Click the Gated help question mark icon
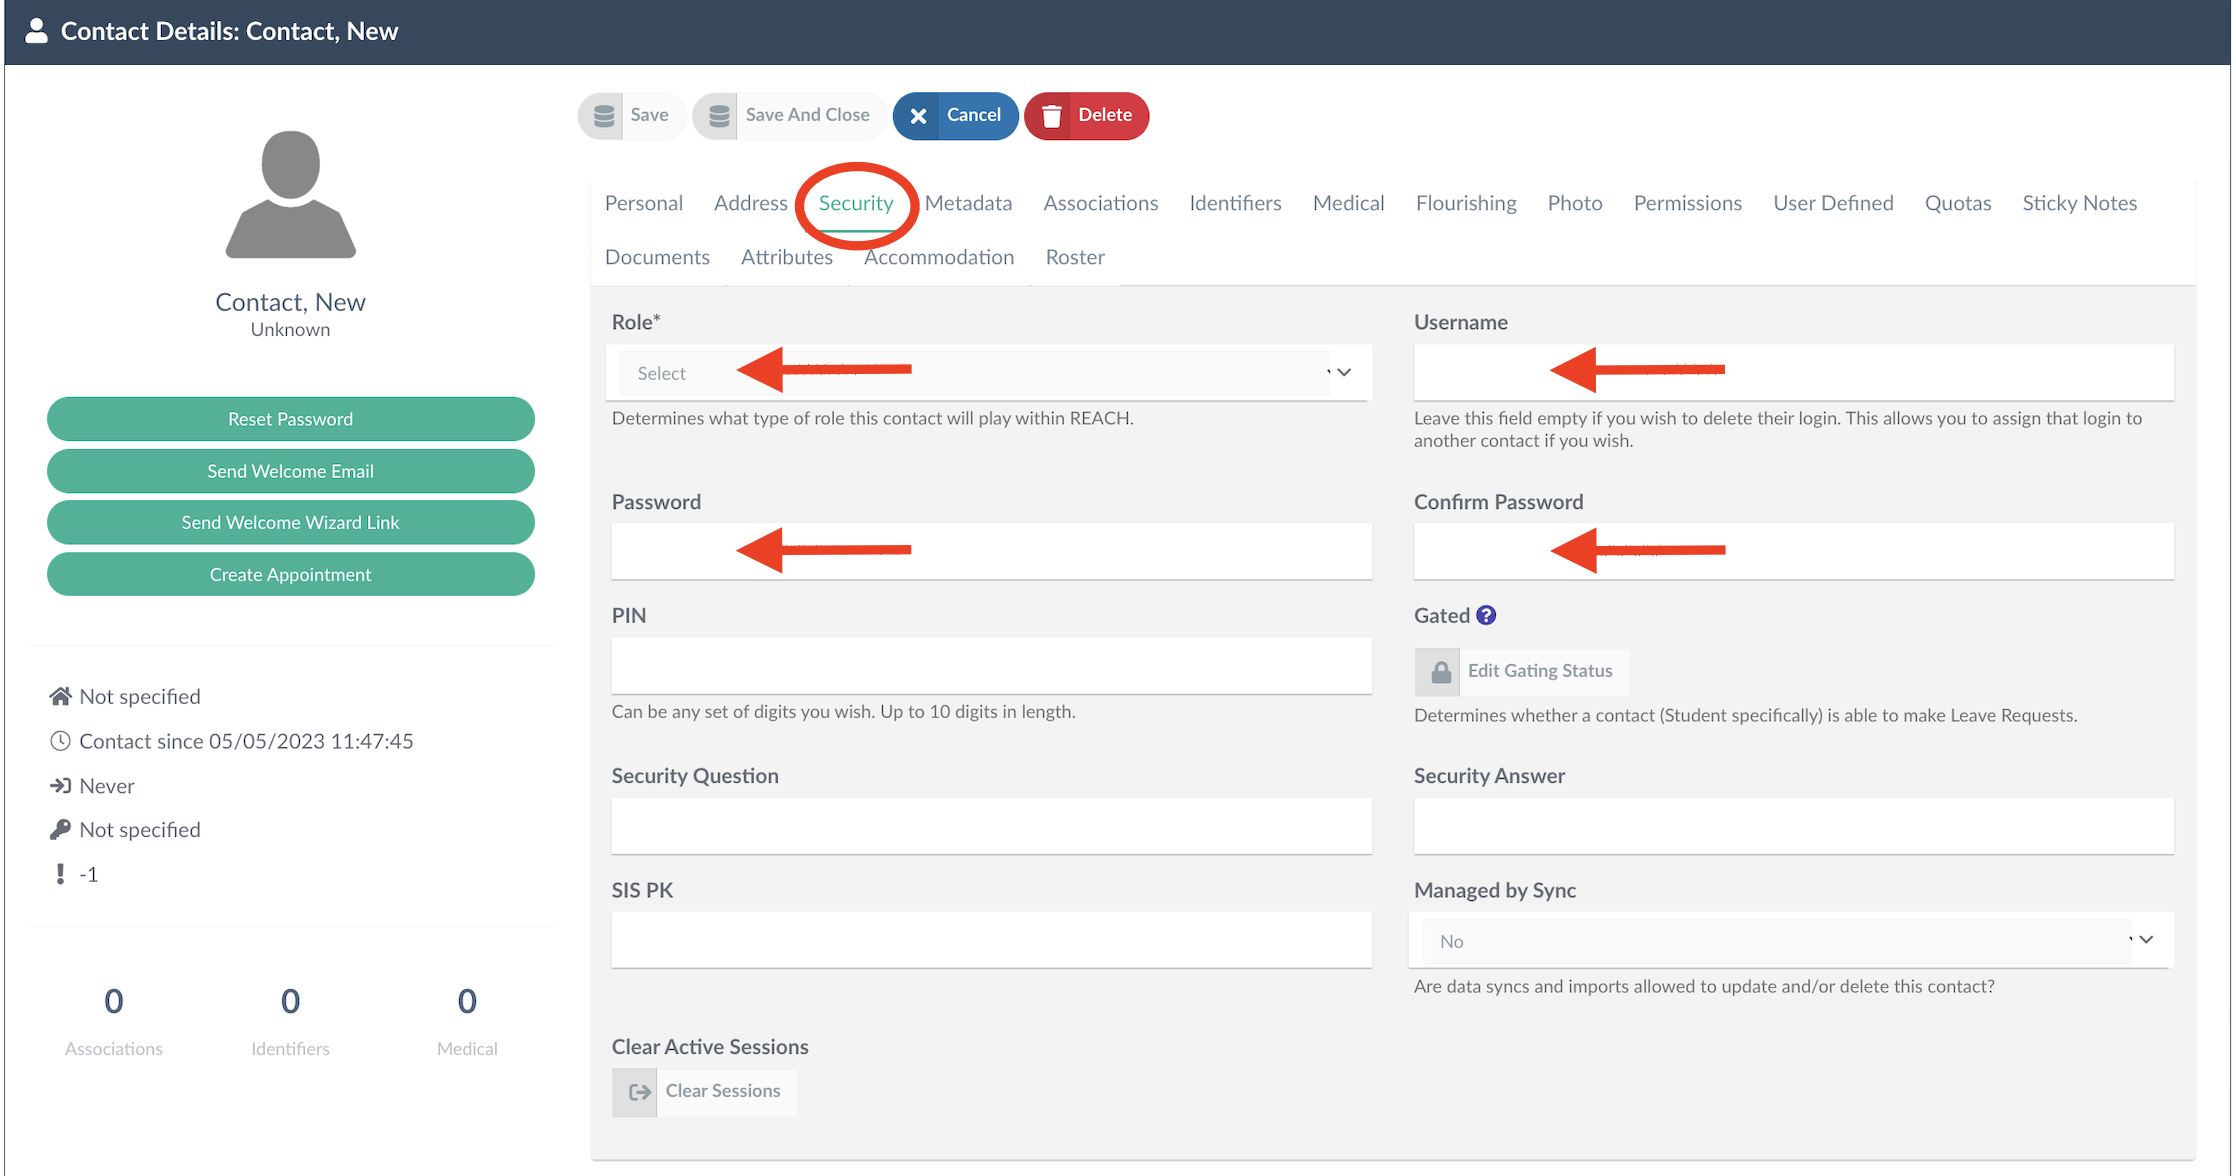2236x1176 pixels. pos(1486,615)
